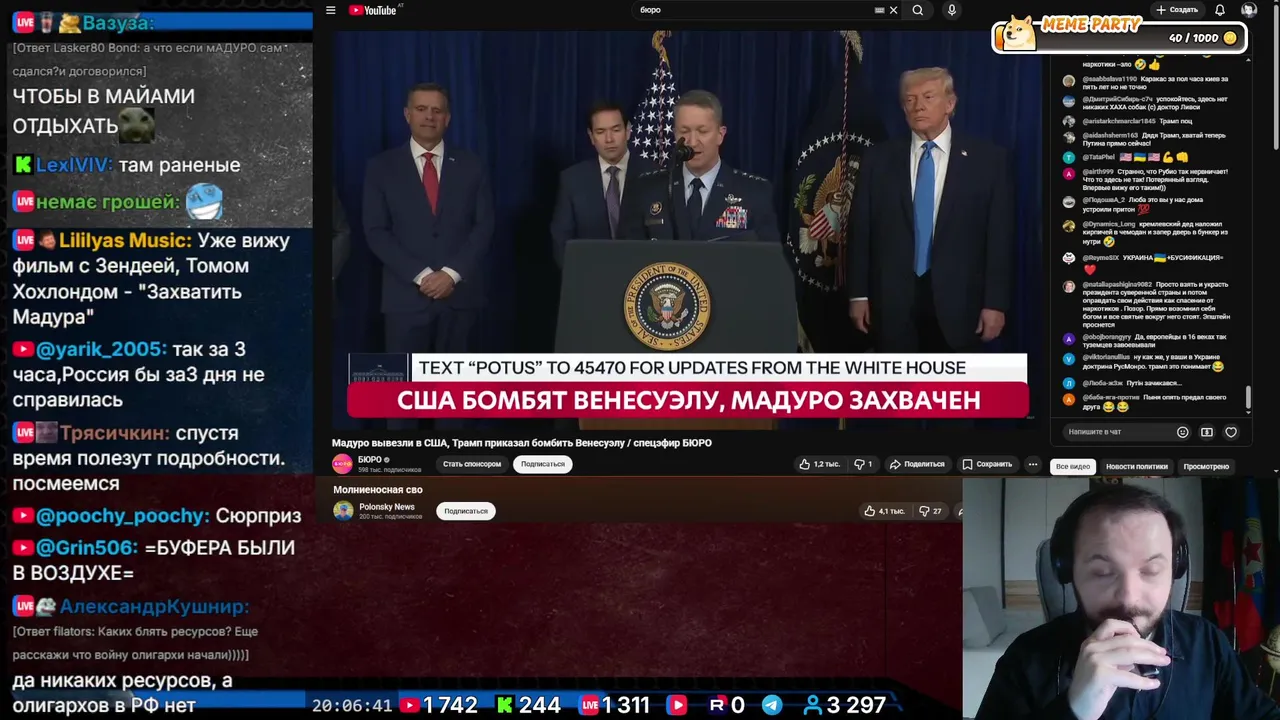1280x720 pixels.
Task: Open the YouTube hamburger guide menu
Action: click(x=330, y=10)
